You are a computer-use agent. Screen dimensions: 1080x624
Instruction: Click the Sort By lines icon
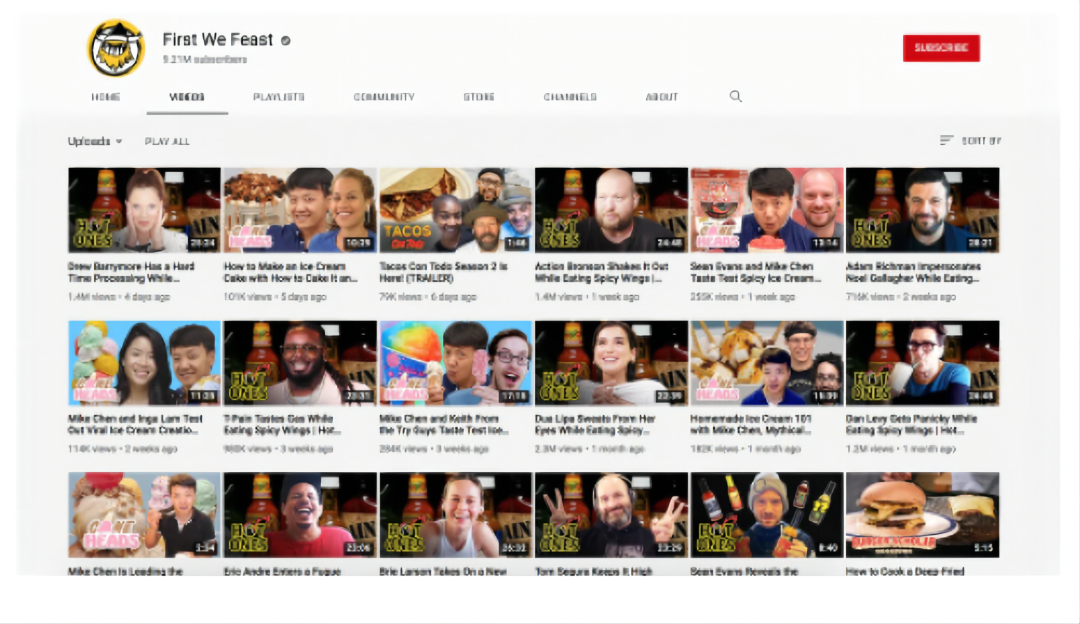pyautogui.click(x=946, y=141)
